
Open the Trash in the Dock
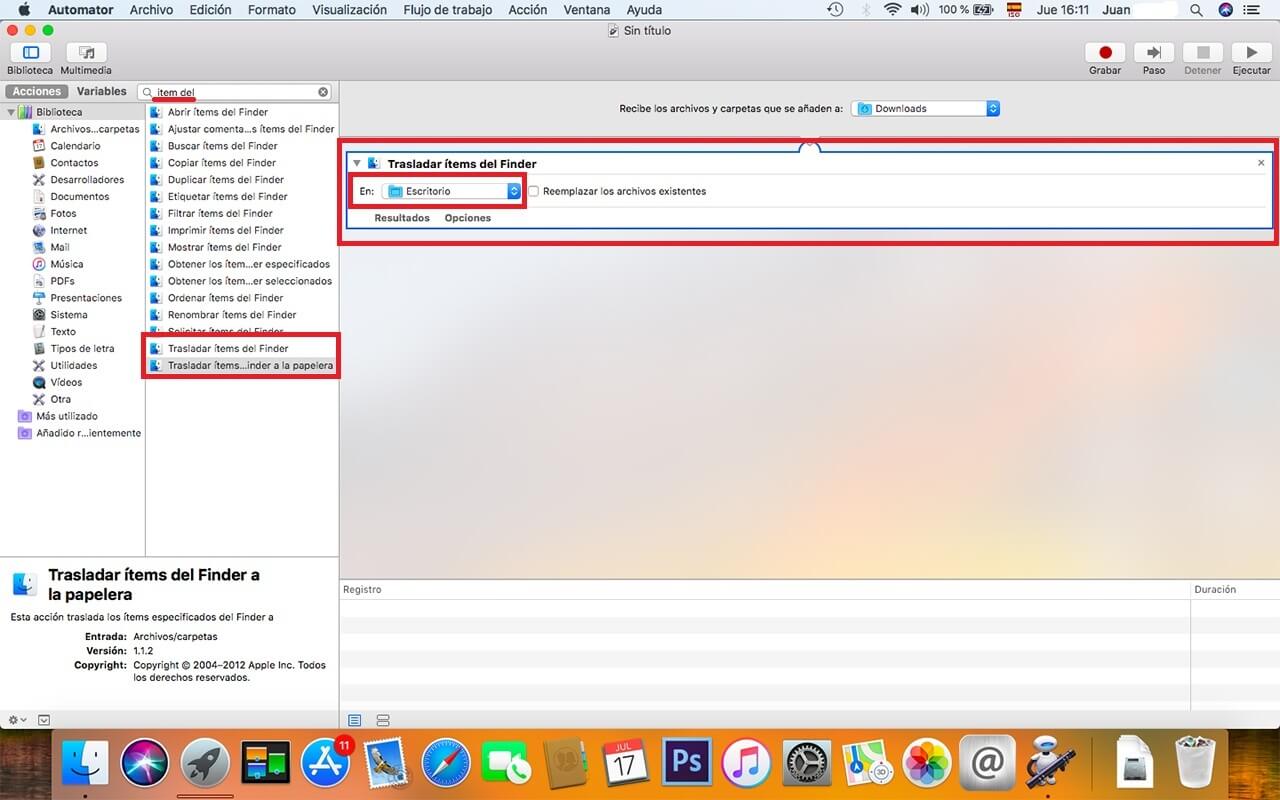point(1195,764)
